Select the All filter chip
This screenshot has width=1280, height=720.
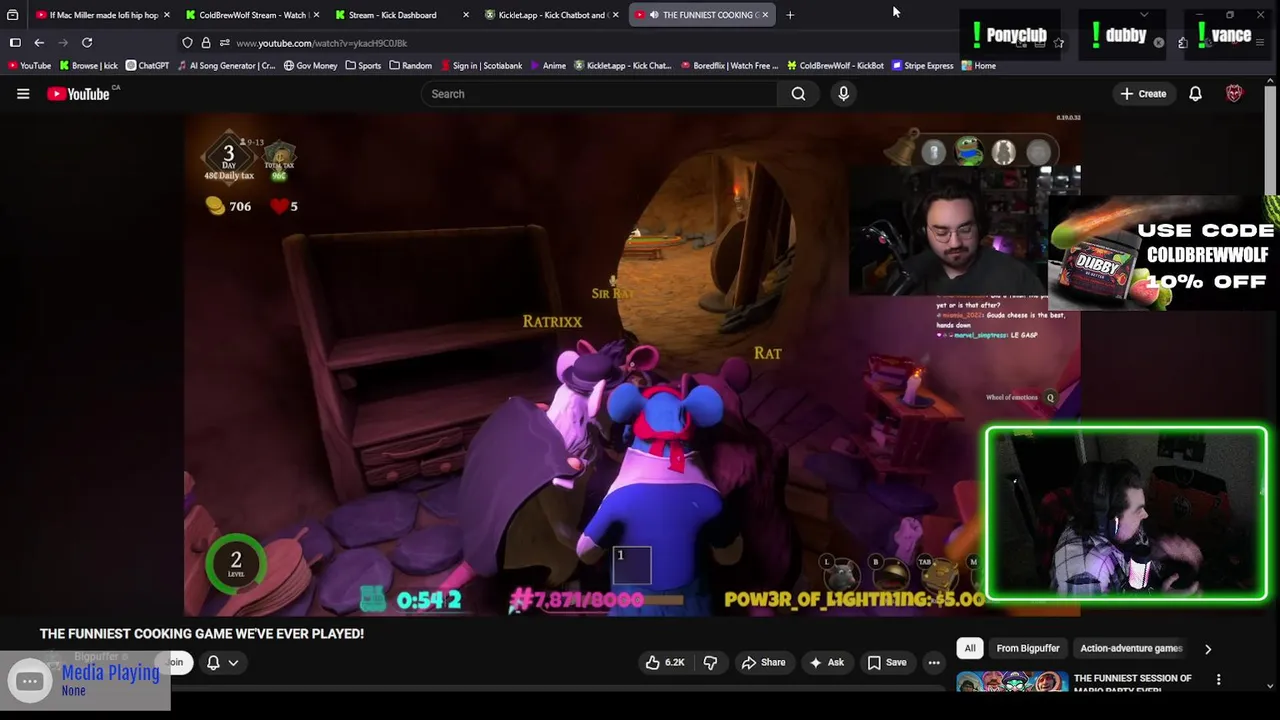click(970, 648)
